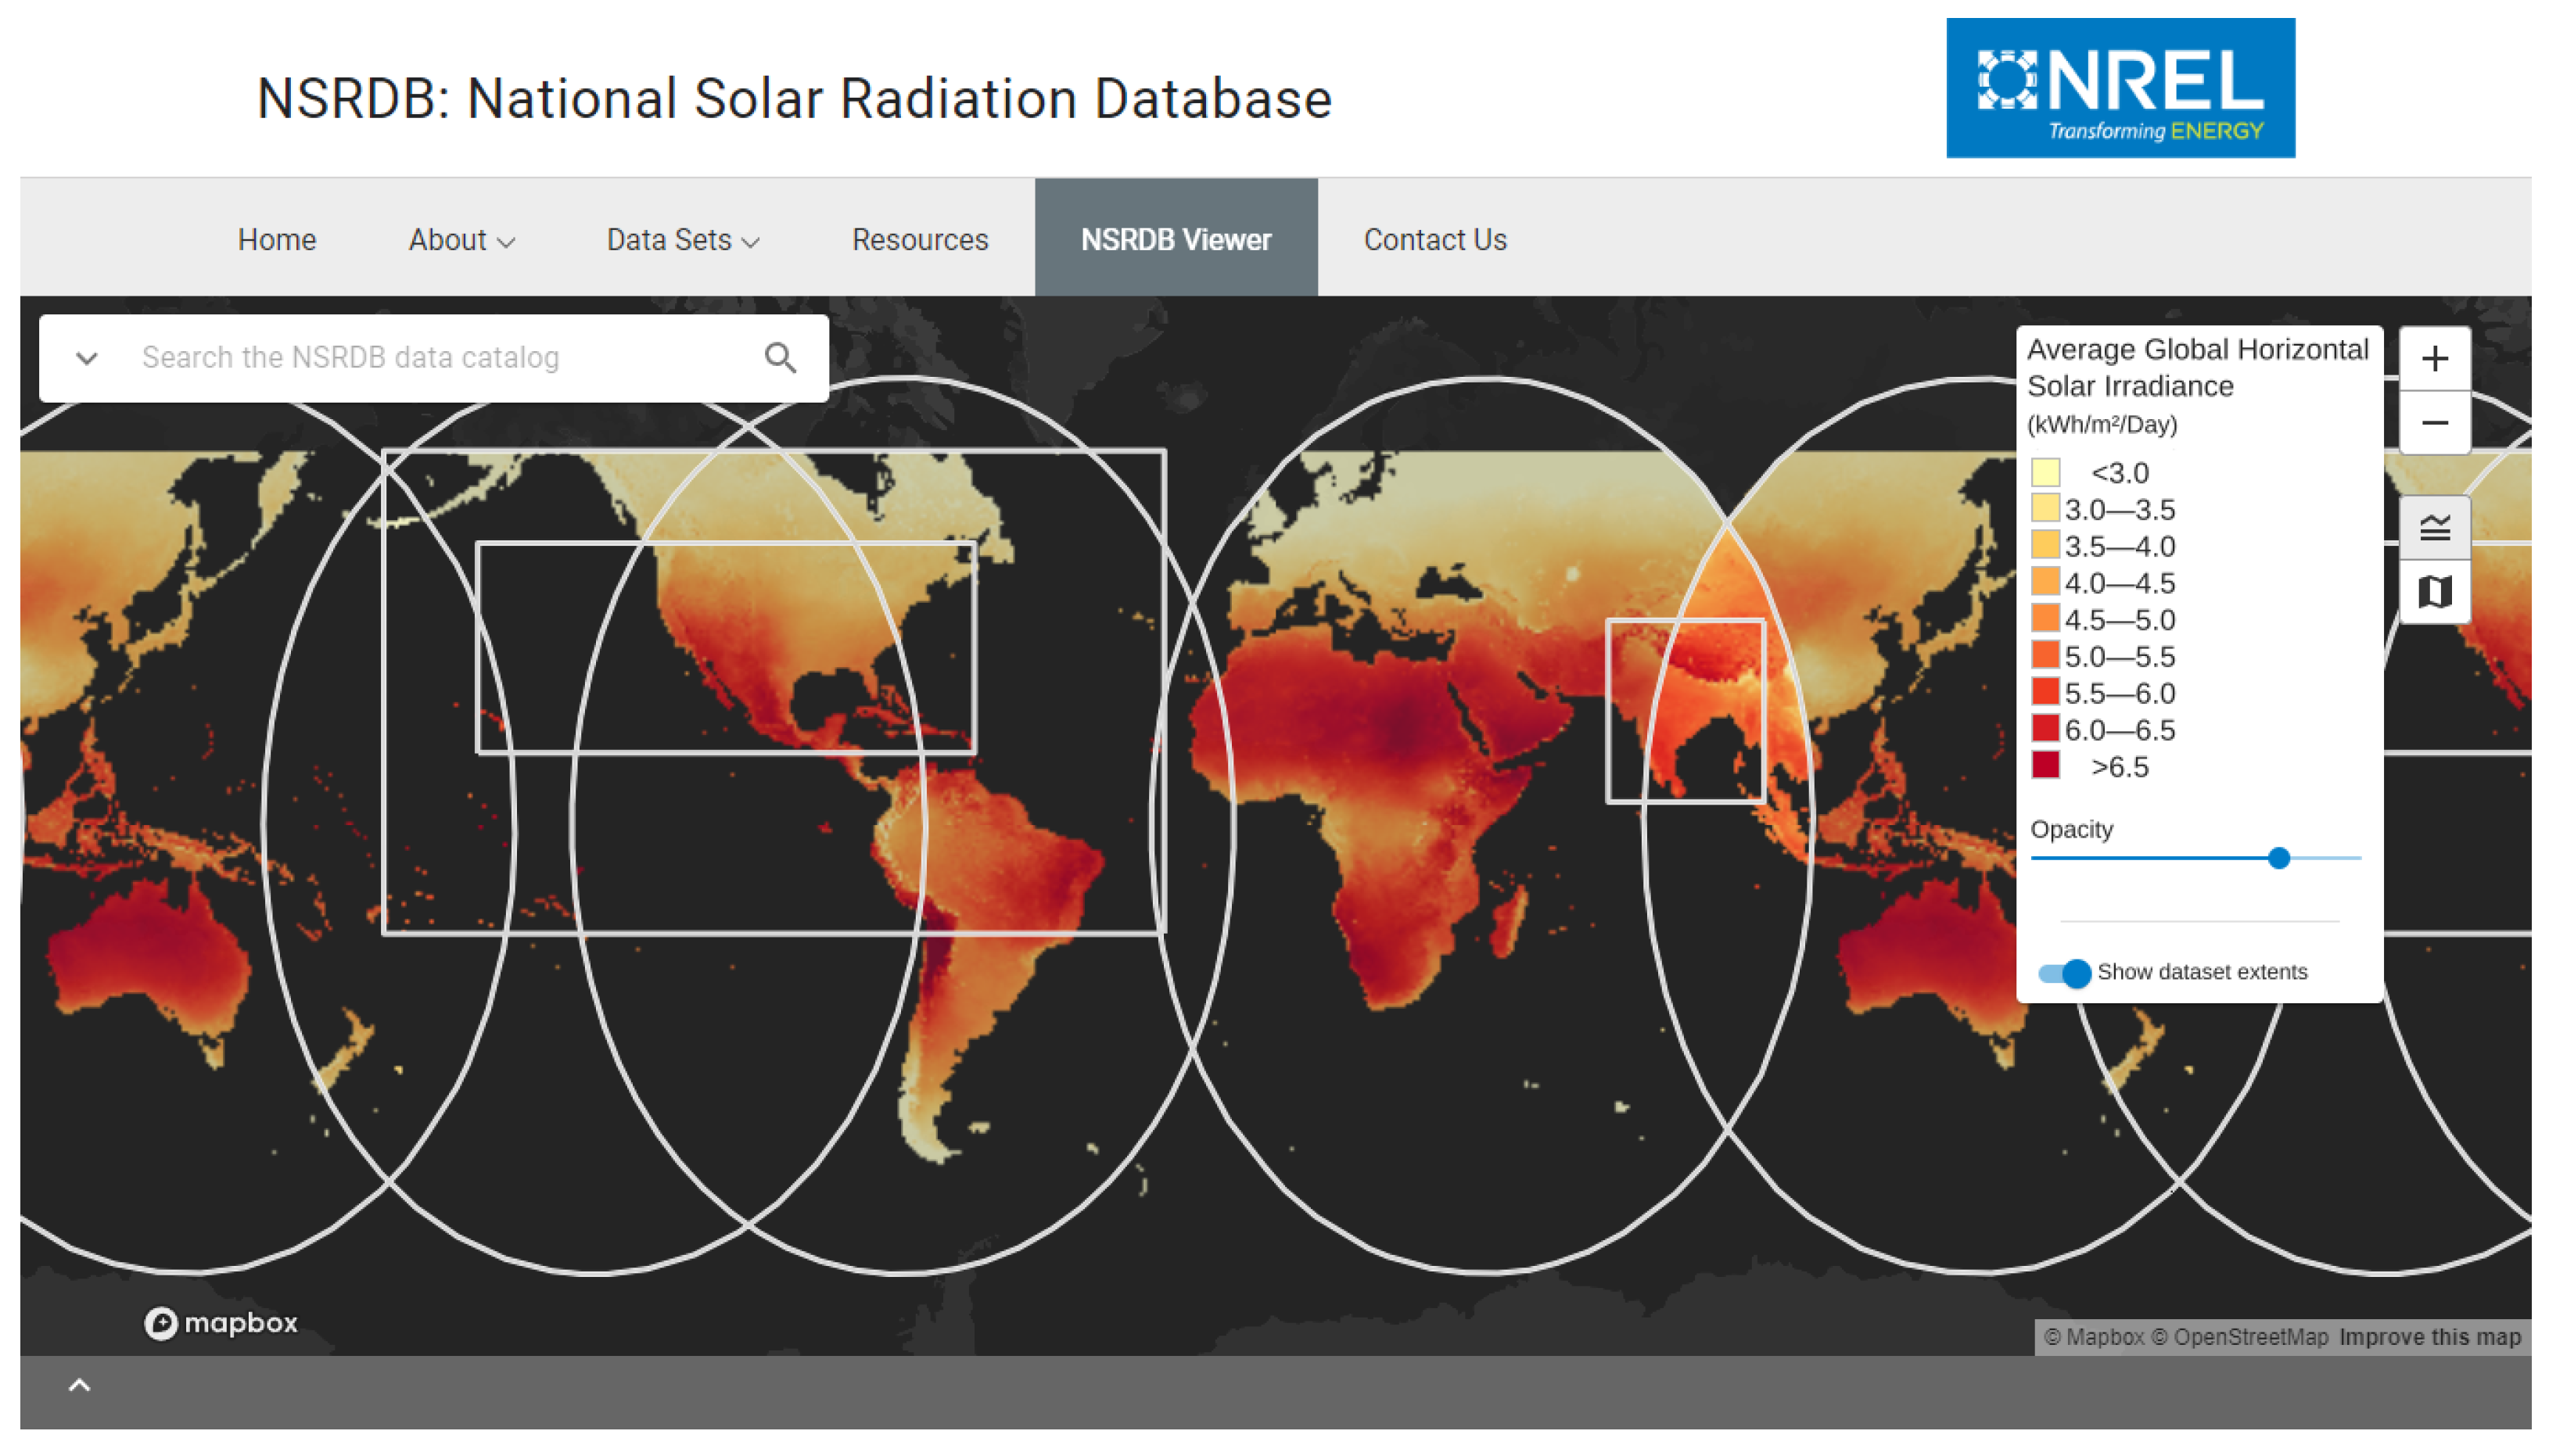
Task: Open the Data Sets dropdown menu
Action: tap(682, 240)
